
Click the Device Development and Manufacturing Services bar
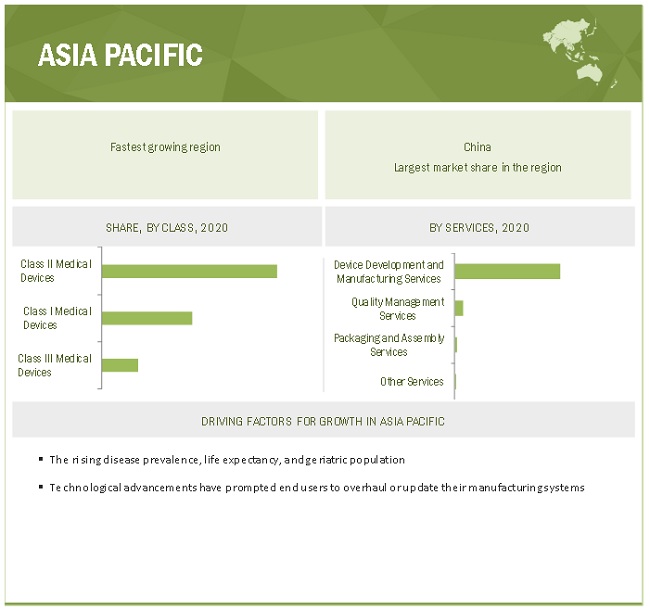click(x=507, y=271)
